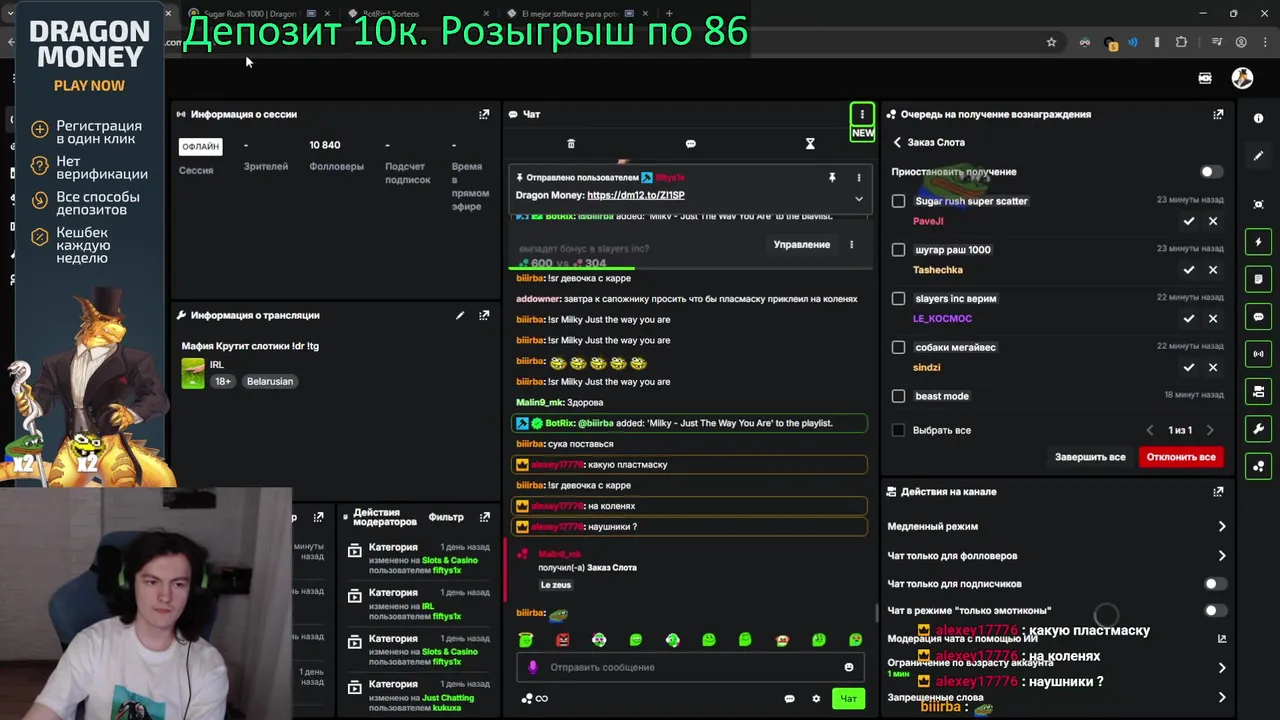Click the Завершить все button

tap(1090, 457)
